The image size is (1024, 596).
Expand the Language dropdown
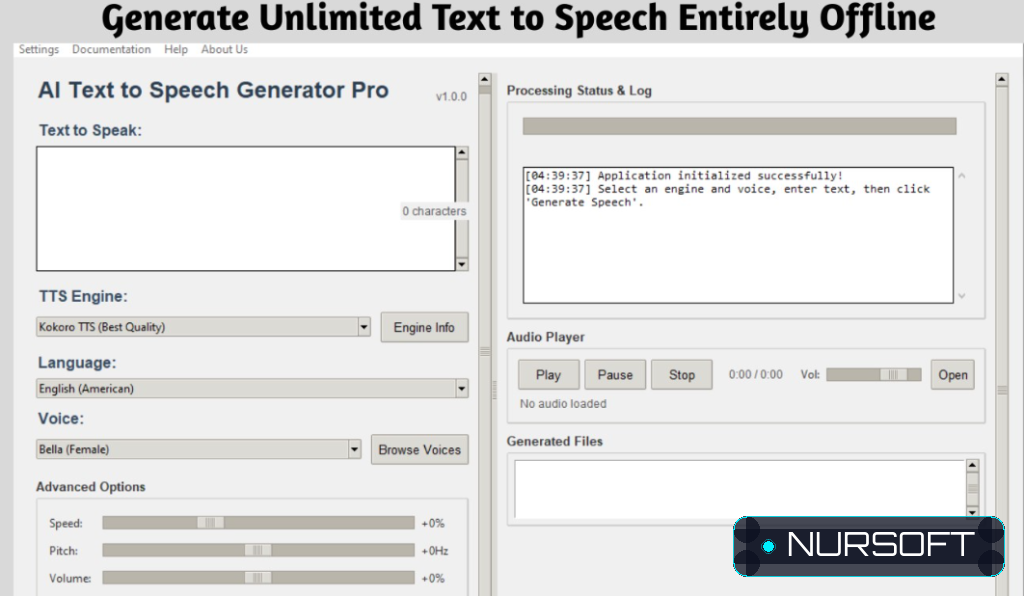[462, 388]
